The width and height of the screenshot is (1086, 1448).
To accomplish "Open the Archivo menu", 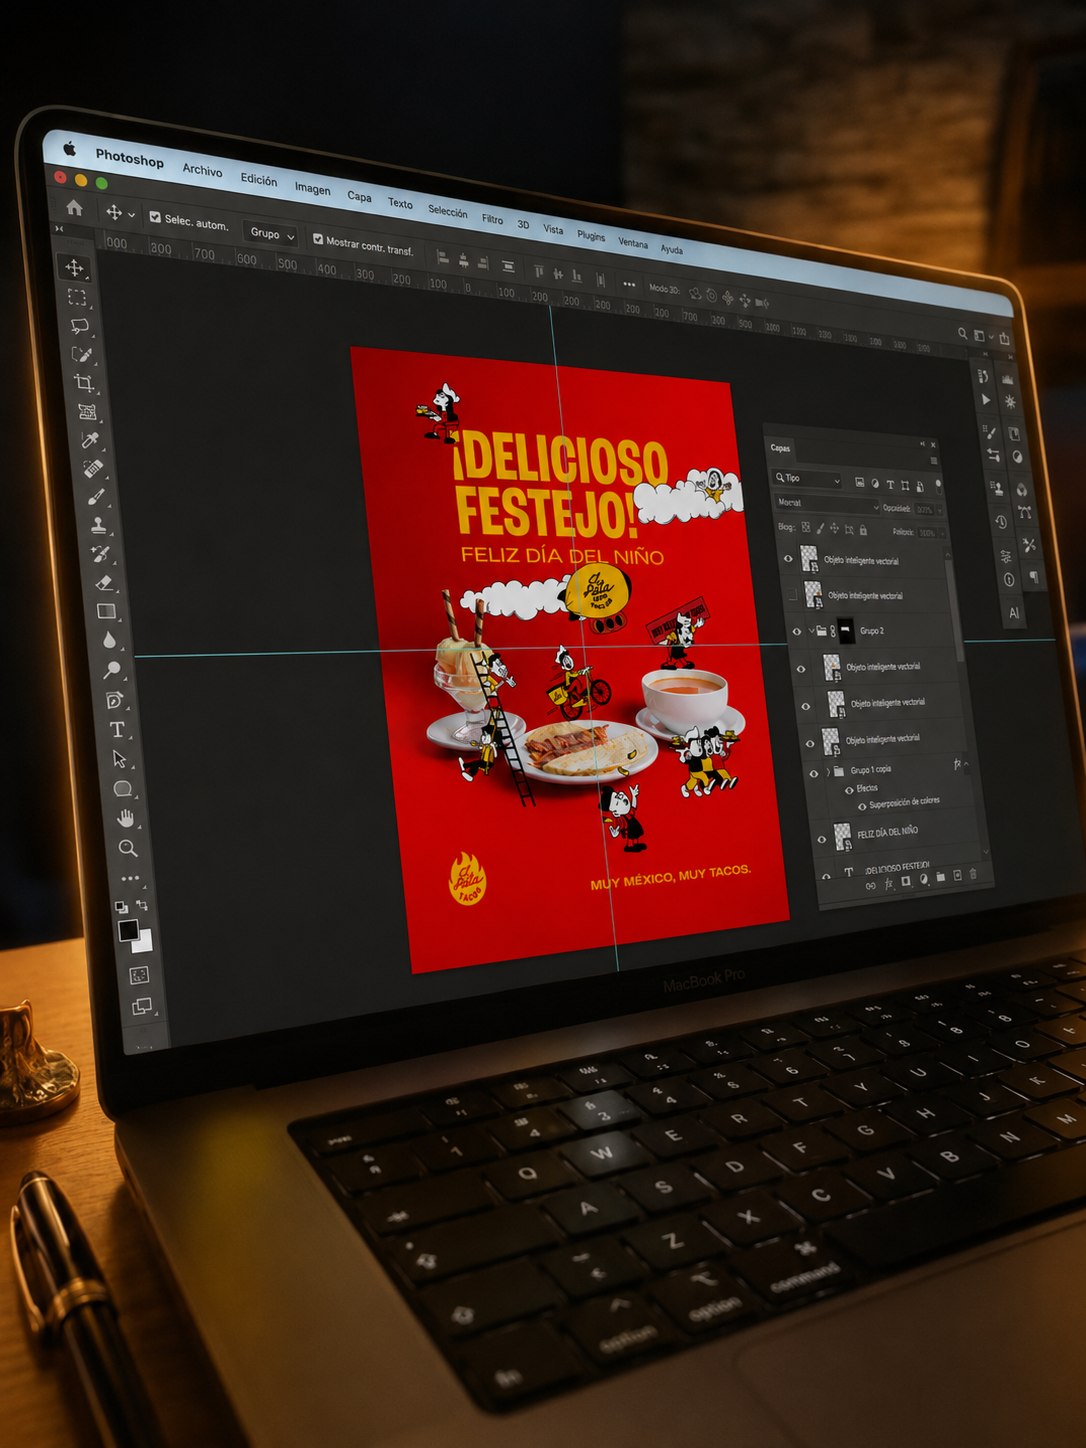I will pos(202,170).
